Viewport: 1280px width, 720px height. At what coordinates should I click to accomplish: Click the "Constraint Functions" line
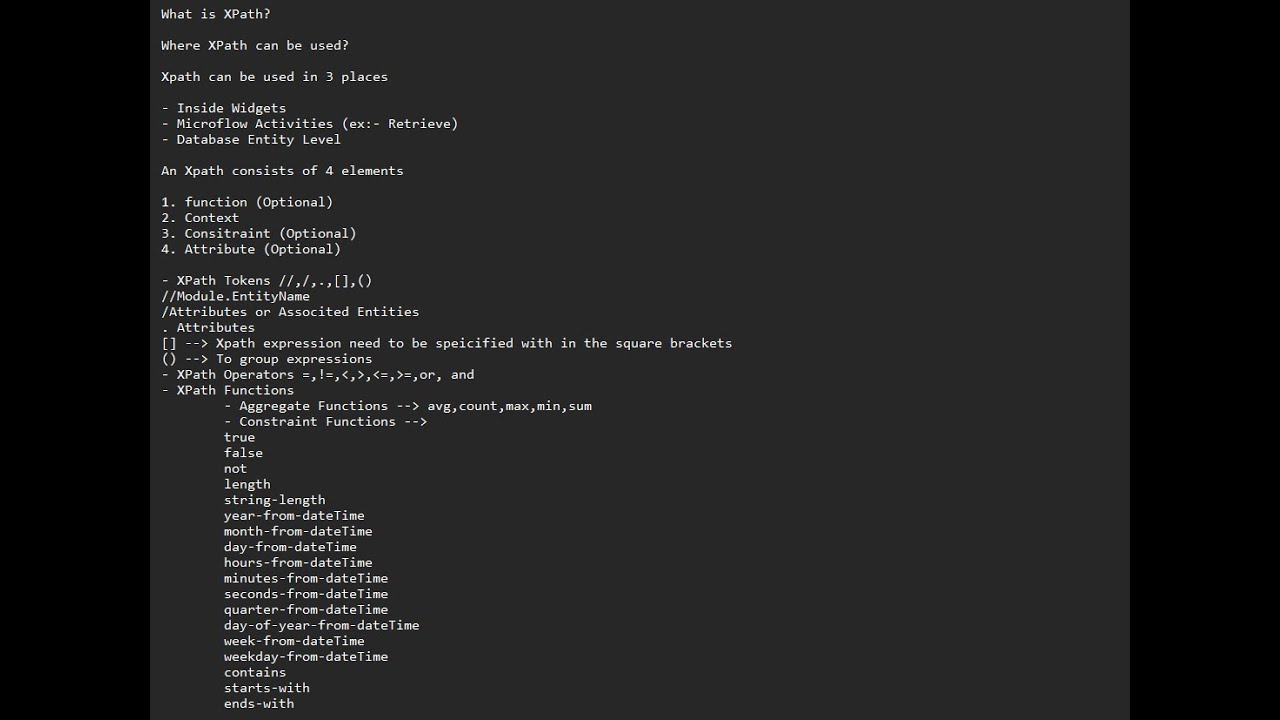click(326, 422)
